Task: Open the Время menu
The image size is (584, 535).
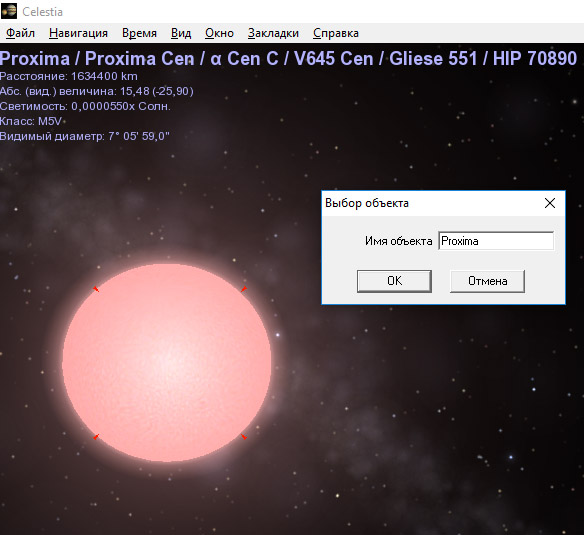Action: [139, 33]
